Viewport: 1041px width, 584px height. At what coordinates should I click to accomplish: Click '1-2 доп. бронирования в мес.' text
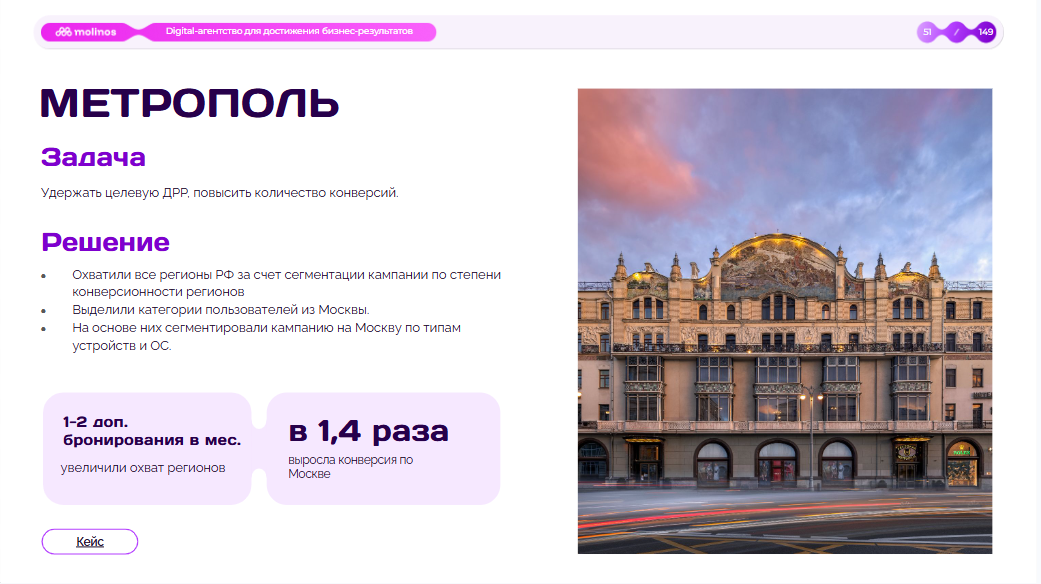152,431
